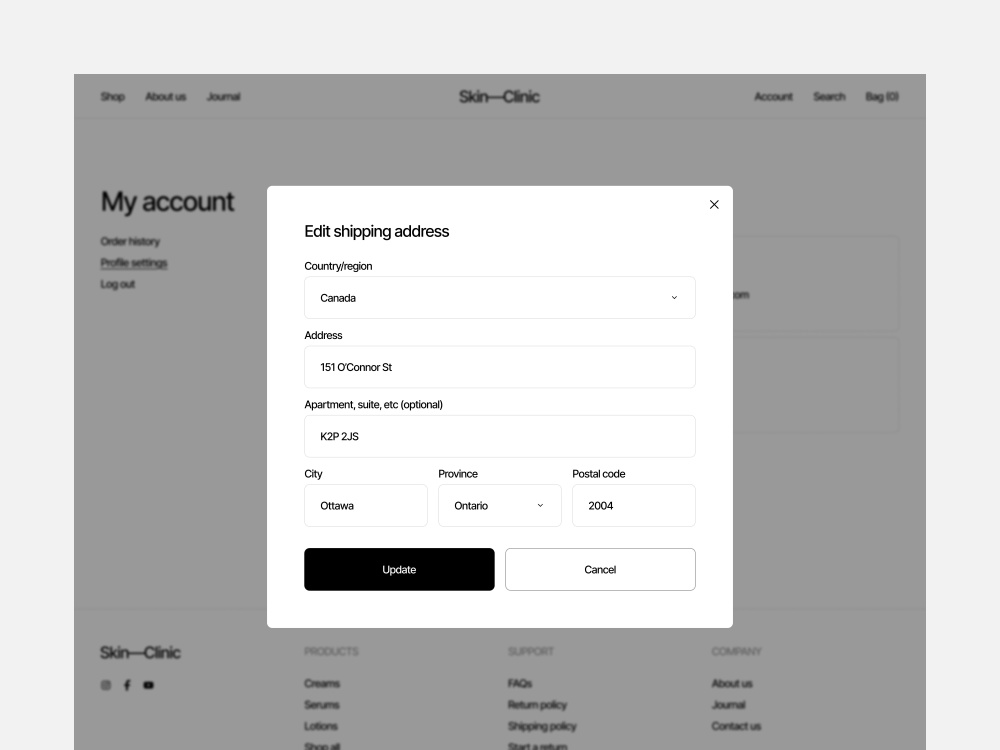
Task: Click the Apartment, suite field containing K2P 2JS
Action: (x=500, y=436)
